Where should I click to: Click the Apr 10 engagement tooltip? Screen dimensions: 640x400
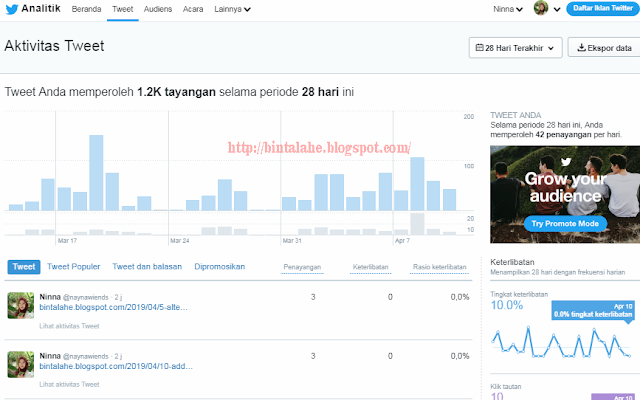pos(592,311)
